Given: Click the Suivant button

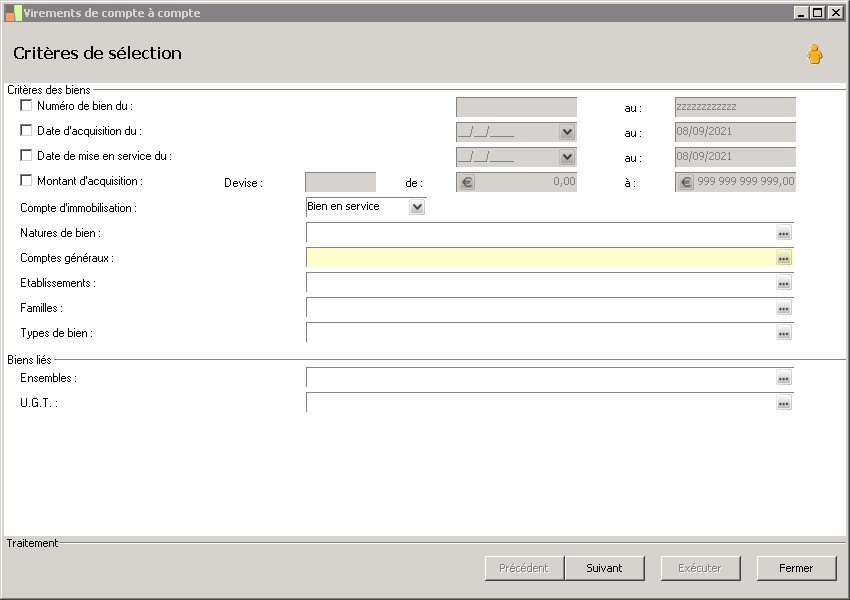Looking at the screenshot, I should click(604, 568).
